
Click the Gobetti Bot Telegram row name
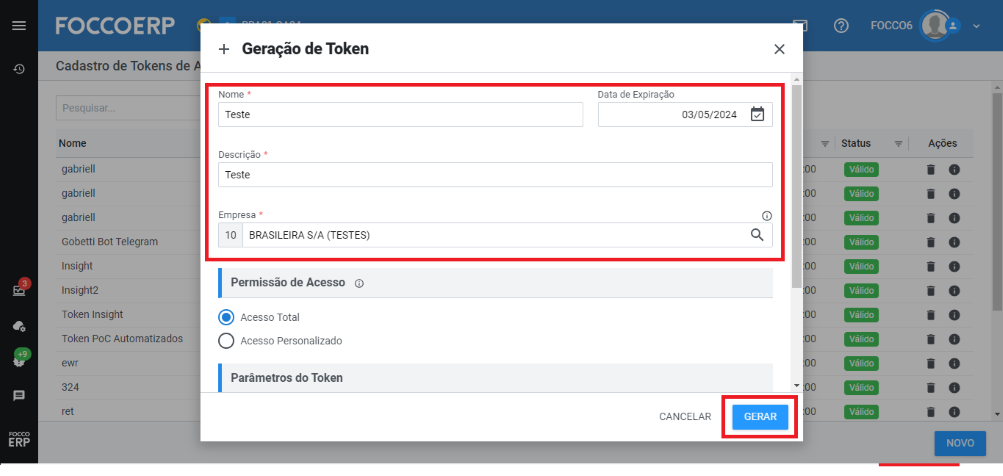pyautogui.click(x=109, y=242)
